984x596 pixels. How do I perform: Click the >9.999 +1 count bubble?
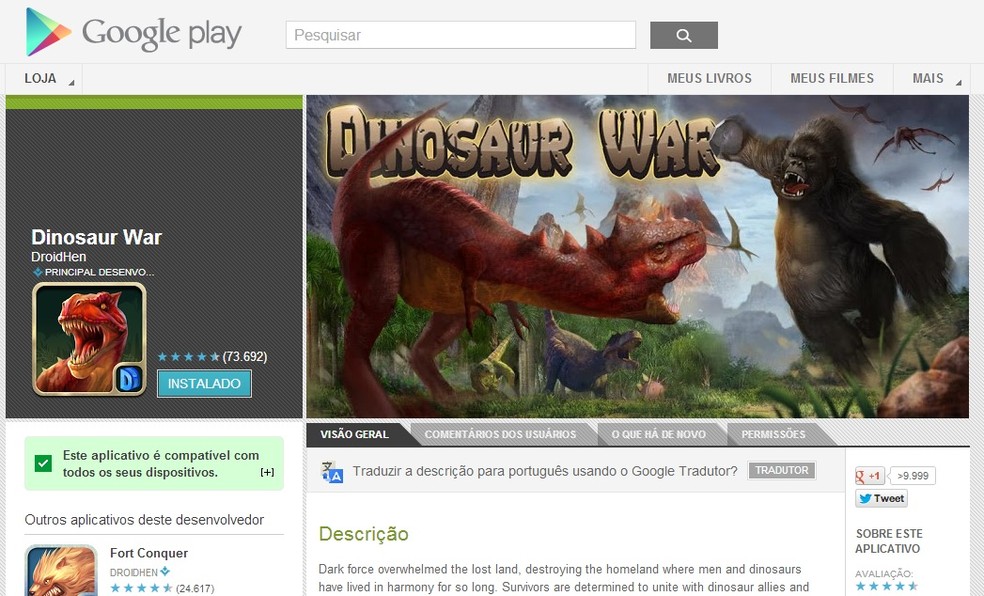click(x=912, y=476)
